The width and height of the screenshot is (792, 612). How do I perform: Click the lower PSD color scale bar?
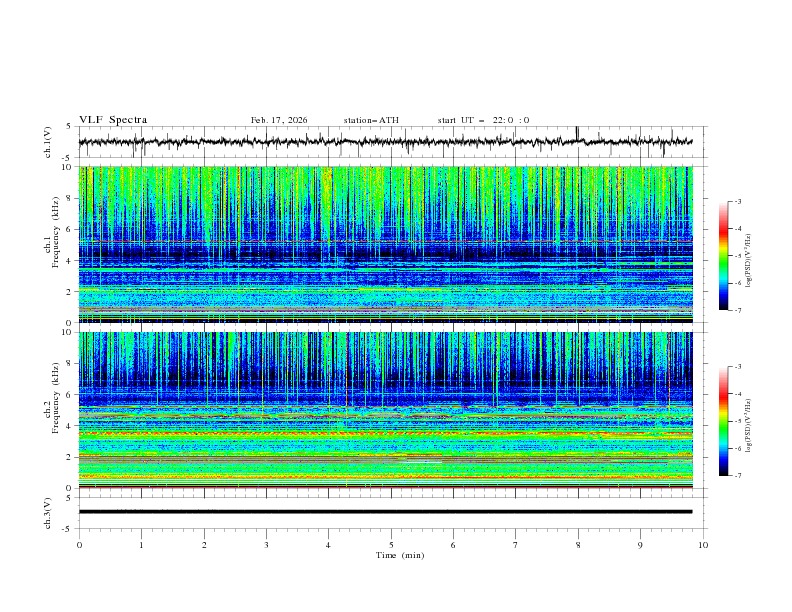click(x=723, y=421)
